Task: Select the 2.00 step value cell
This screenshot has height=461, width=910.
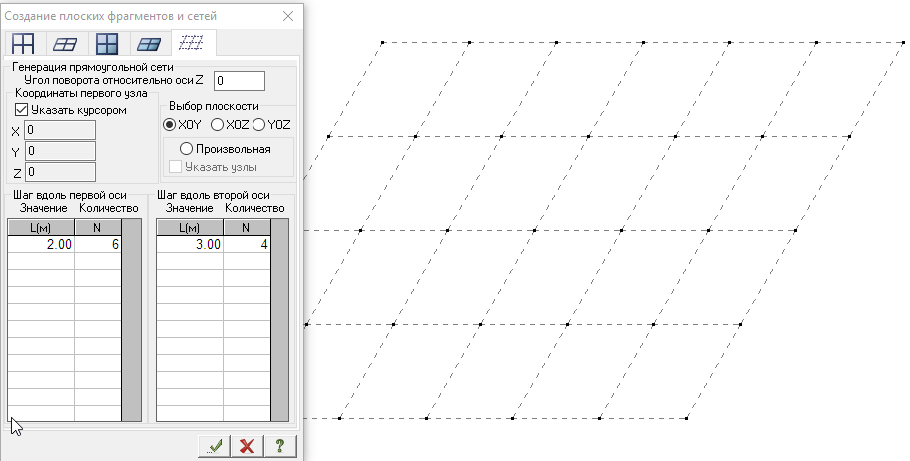Action: [x=41, y=244]
